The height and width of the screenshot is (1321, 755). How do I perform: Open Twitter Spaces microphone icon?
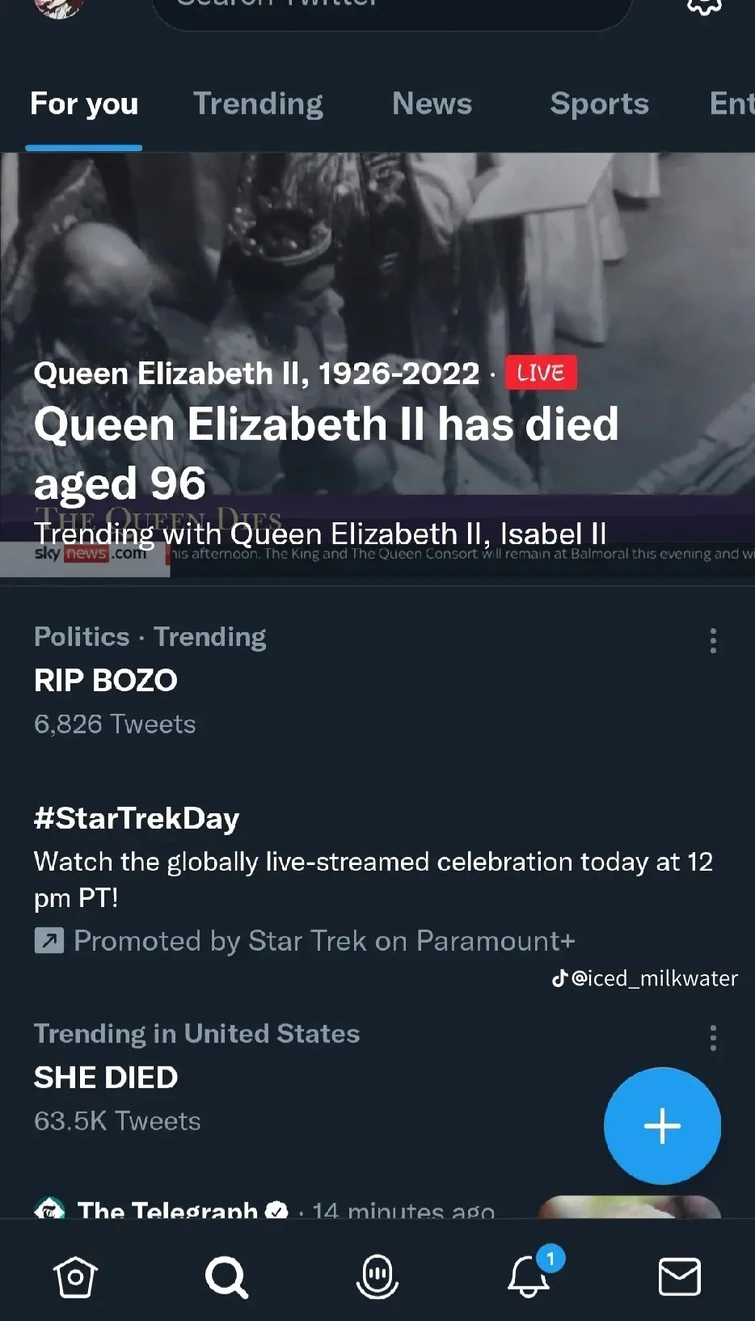(377, 1276)
